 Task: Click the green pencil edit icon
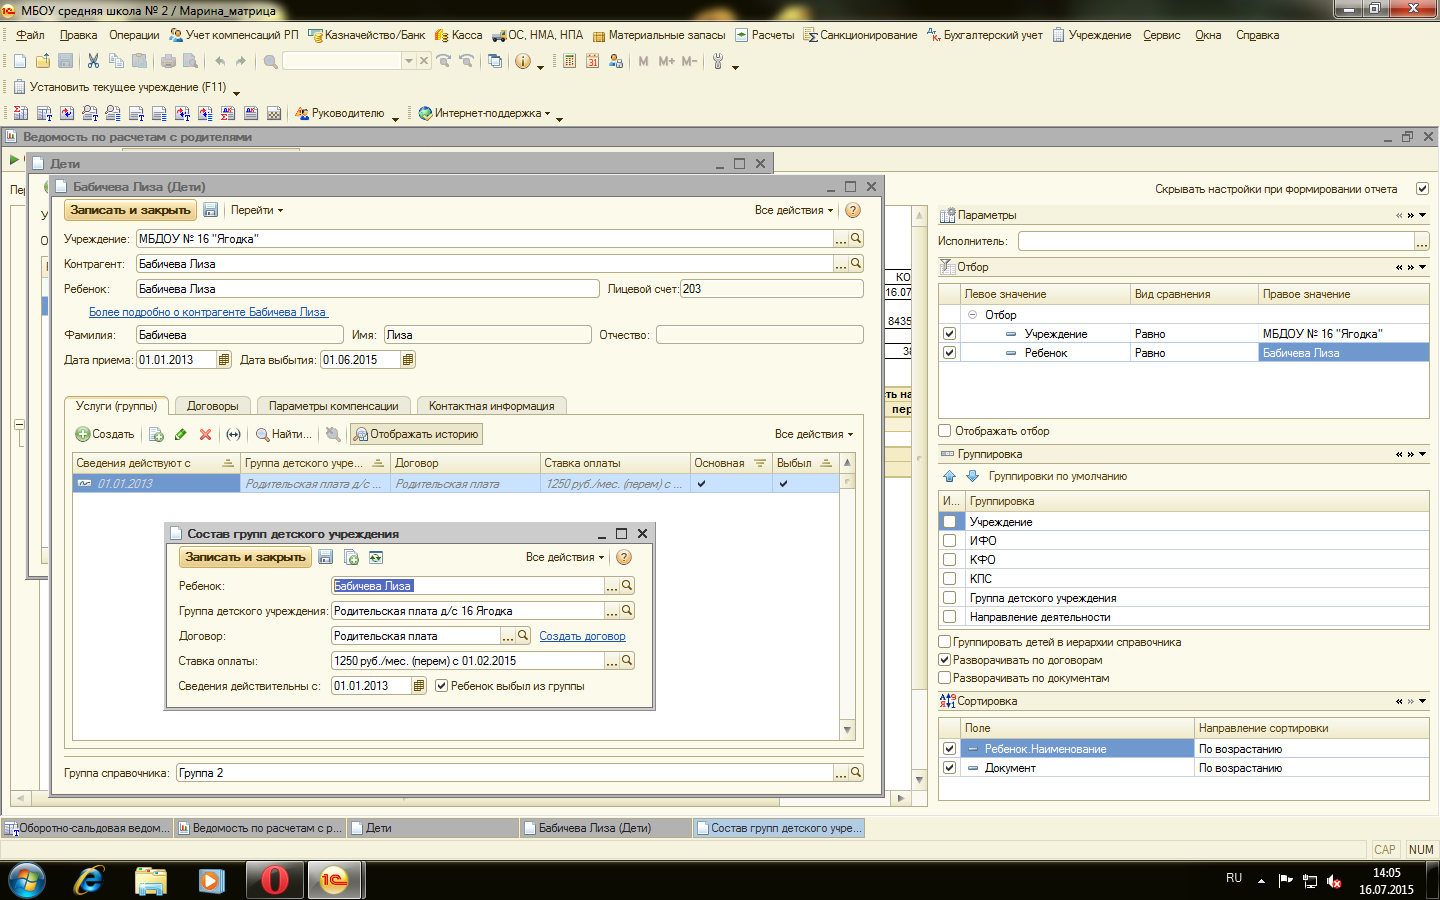[180, 434]
